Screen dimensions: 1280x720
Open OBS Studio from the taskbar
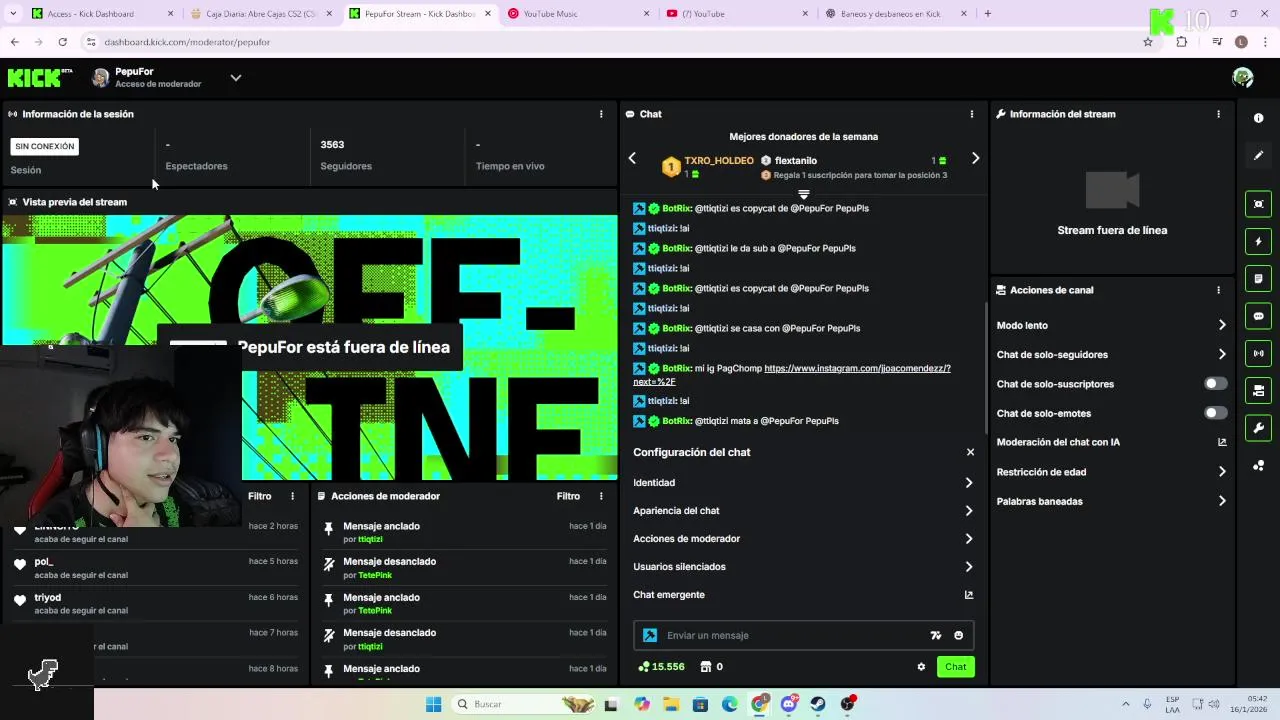(848, 704)
